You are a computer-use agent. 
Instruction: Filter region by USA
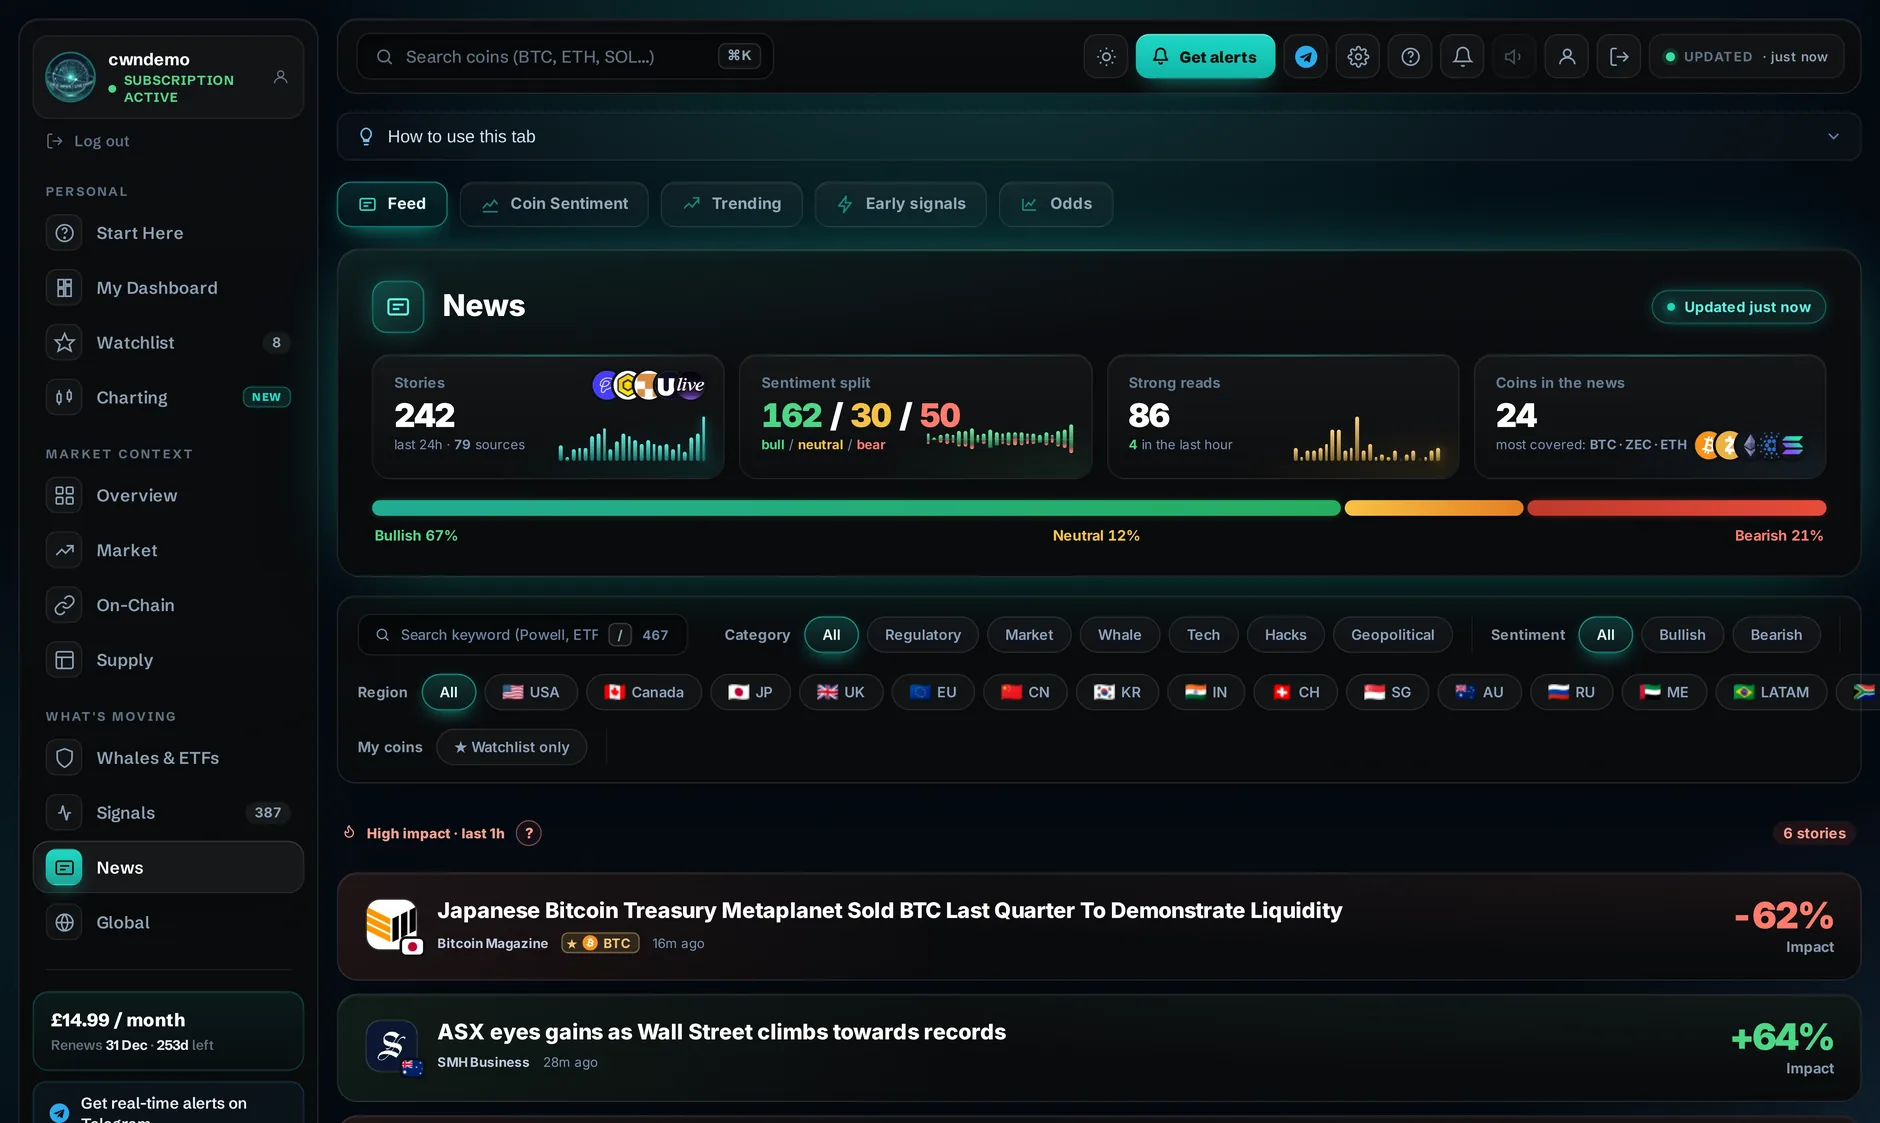(531, 692)
